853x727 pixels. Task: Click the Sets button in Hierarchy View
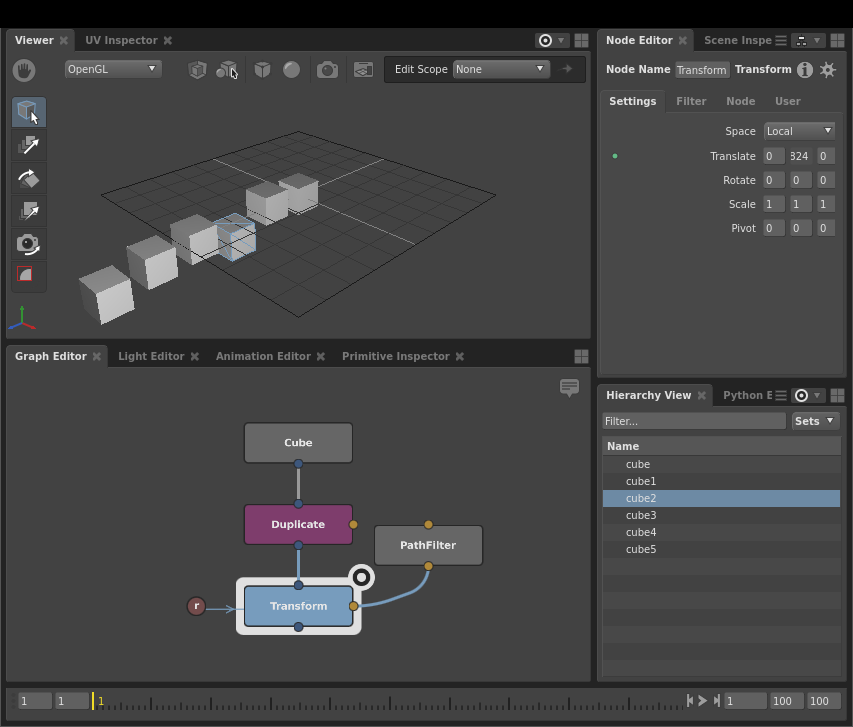814,421
